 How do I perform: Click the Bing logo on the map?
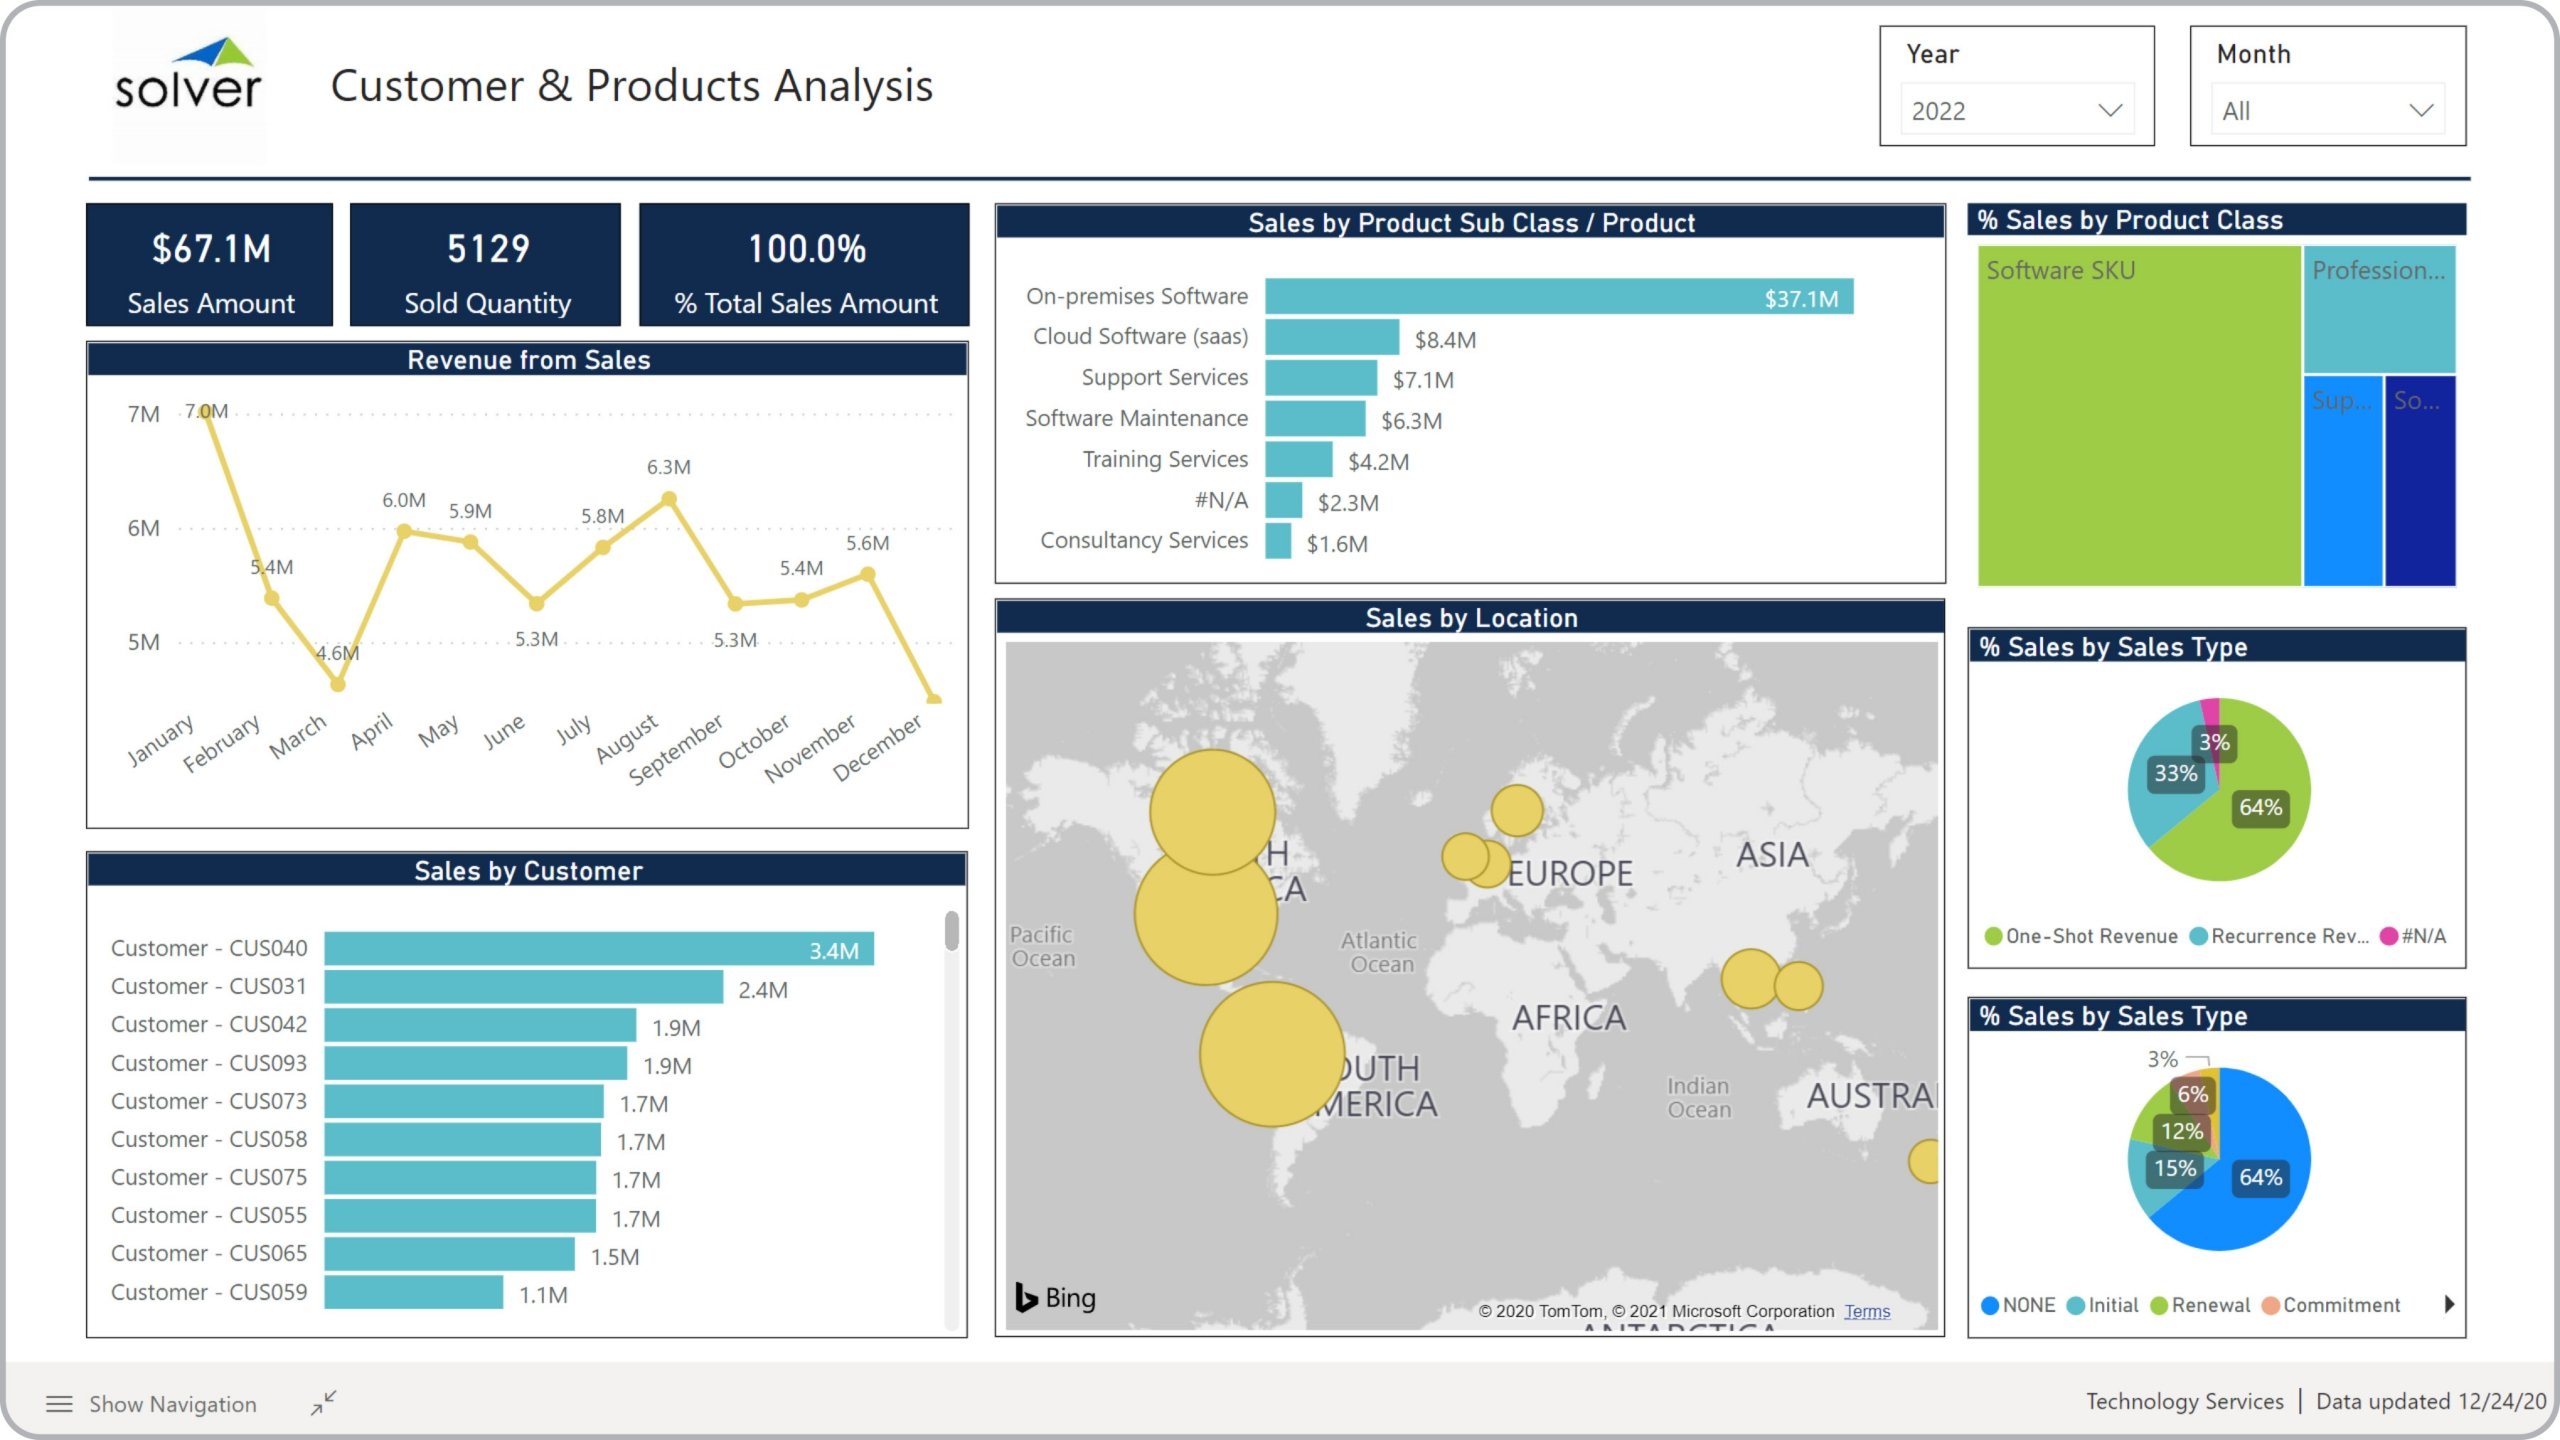point(1056,1298)
